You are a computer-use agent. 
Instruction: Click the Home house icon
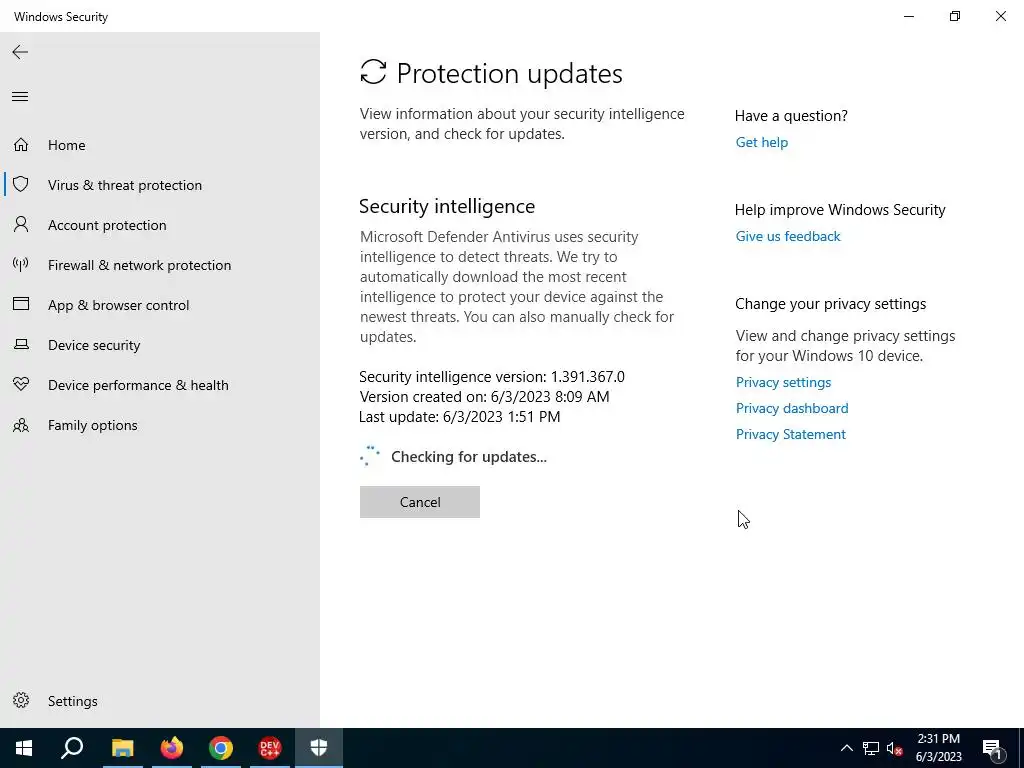point(21,144)
